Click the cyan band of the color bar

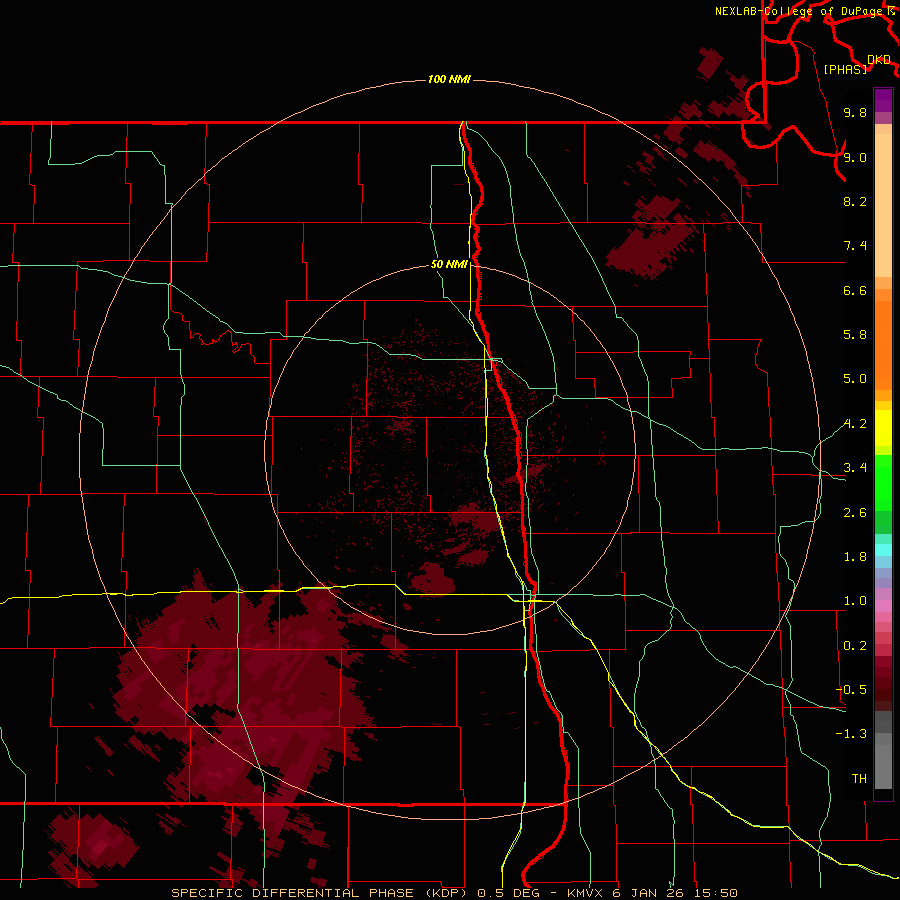point(883,550)
